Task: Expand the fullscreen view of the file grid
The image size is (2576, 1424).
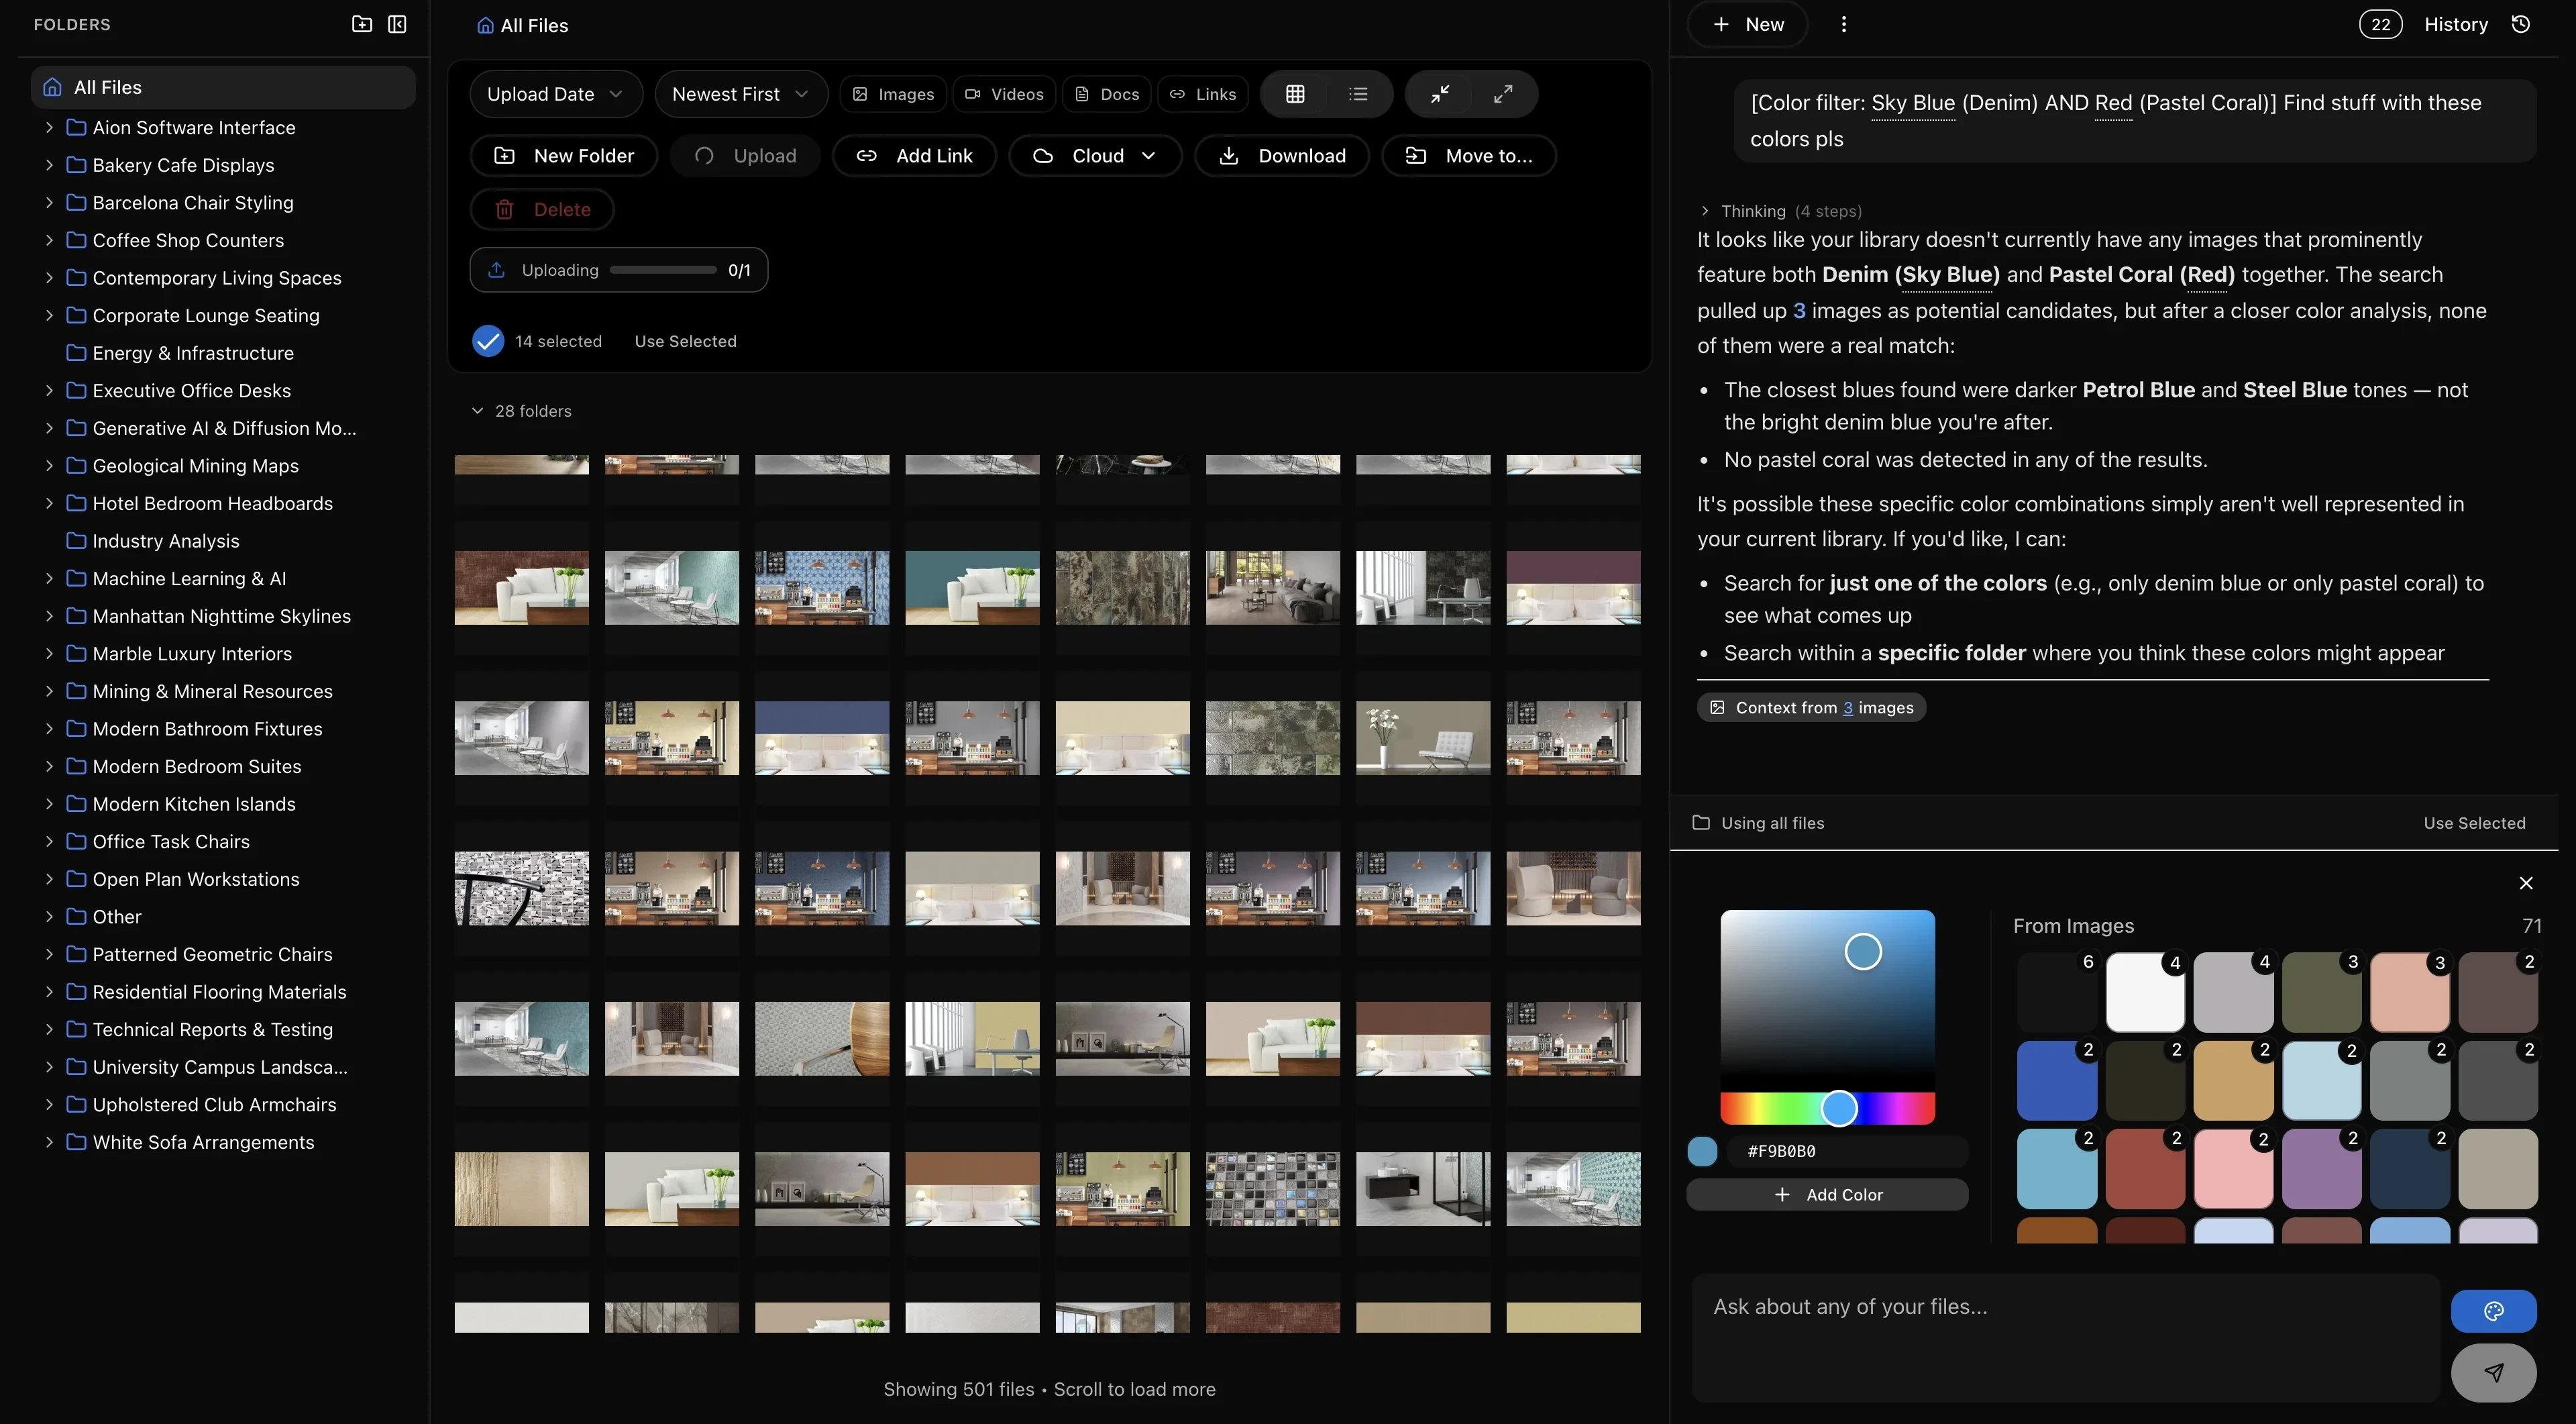Action: pyautogui.click(x=1503, y=93)
